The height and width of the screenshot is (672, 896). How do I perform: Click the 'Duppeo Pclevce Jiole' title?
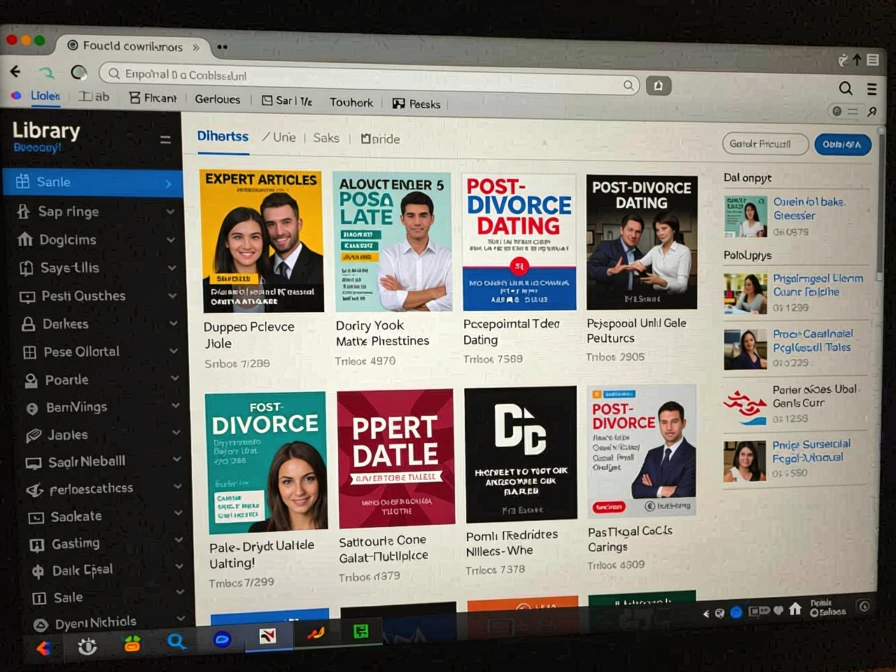[x=249, y=335]
